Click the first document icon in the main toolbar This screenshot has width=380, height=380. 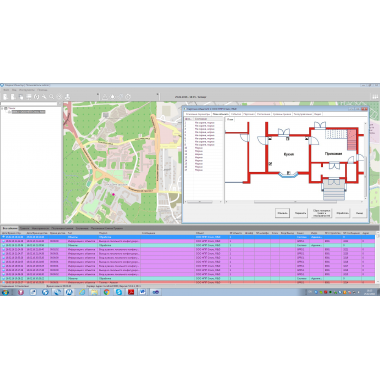pos(6,97)
